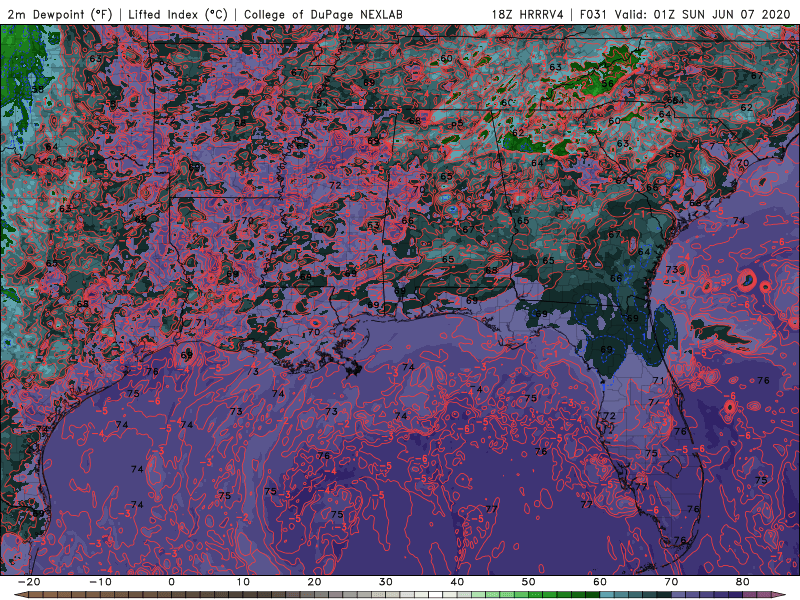Click the 50 tick label on colorbar
800x600 pixels.
(529, 582)
